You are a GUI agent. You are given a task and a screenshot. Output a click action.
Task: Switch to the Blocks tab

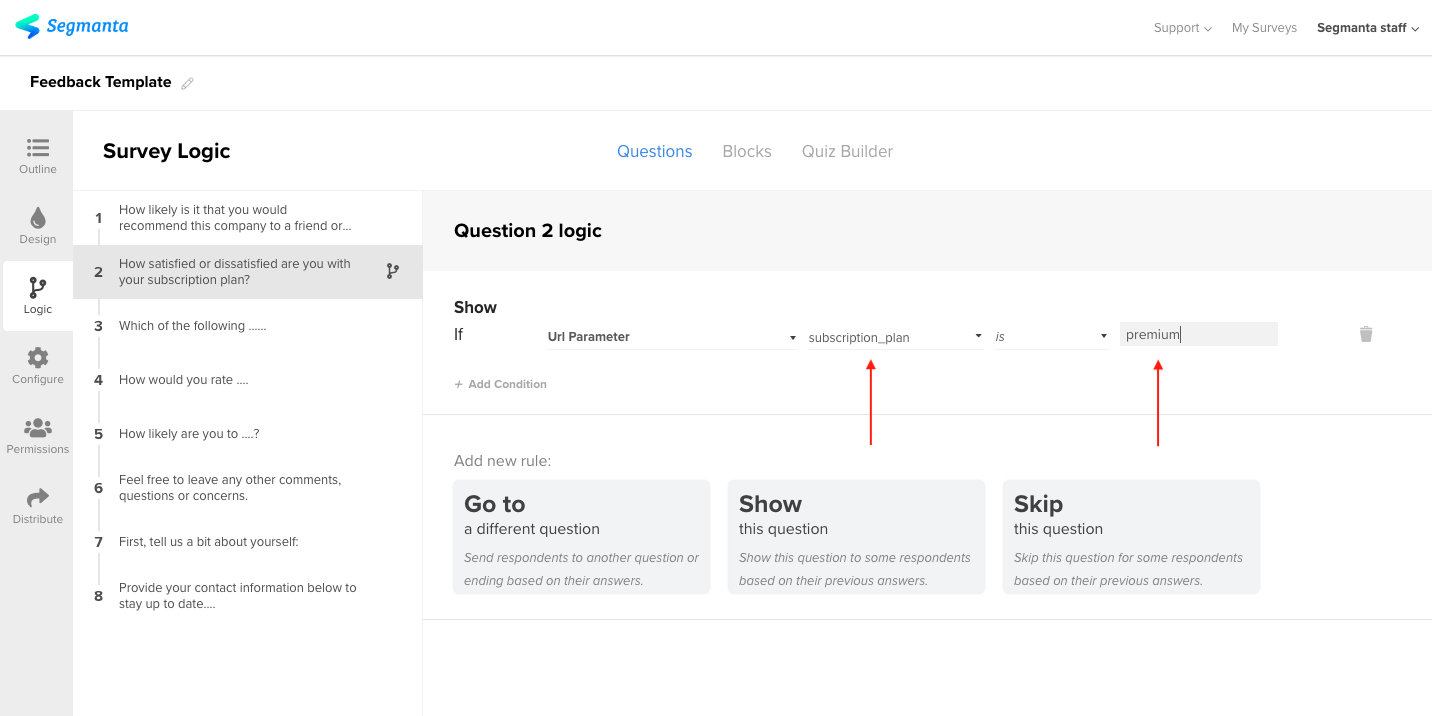(x=747, y=151)
